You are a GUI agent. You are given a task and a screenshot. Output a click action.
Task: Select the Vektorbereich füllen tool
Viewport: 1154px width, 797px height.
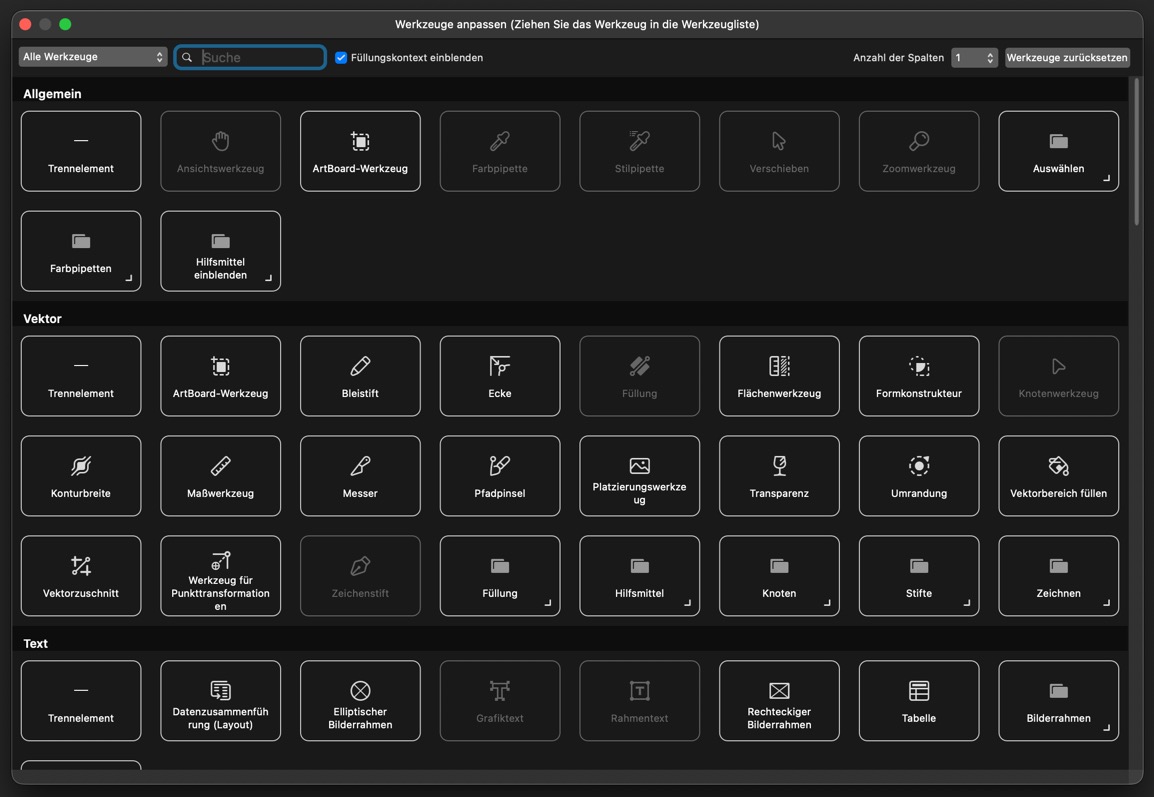coord(1058,476)
